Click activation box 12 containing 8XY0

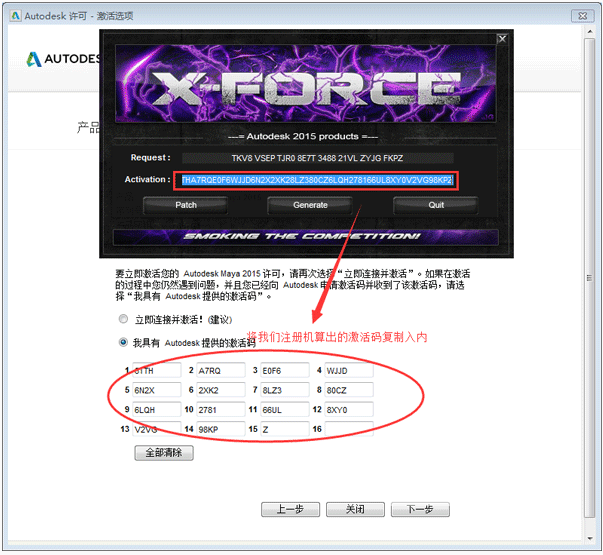pos(349,410)
